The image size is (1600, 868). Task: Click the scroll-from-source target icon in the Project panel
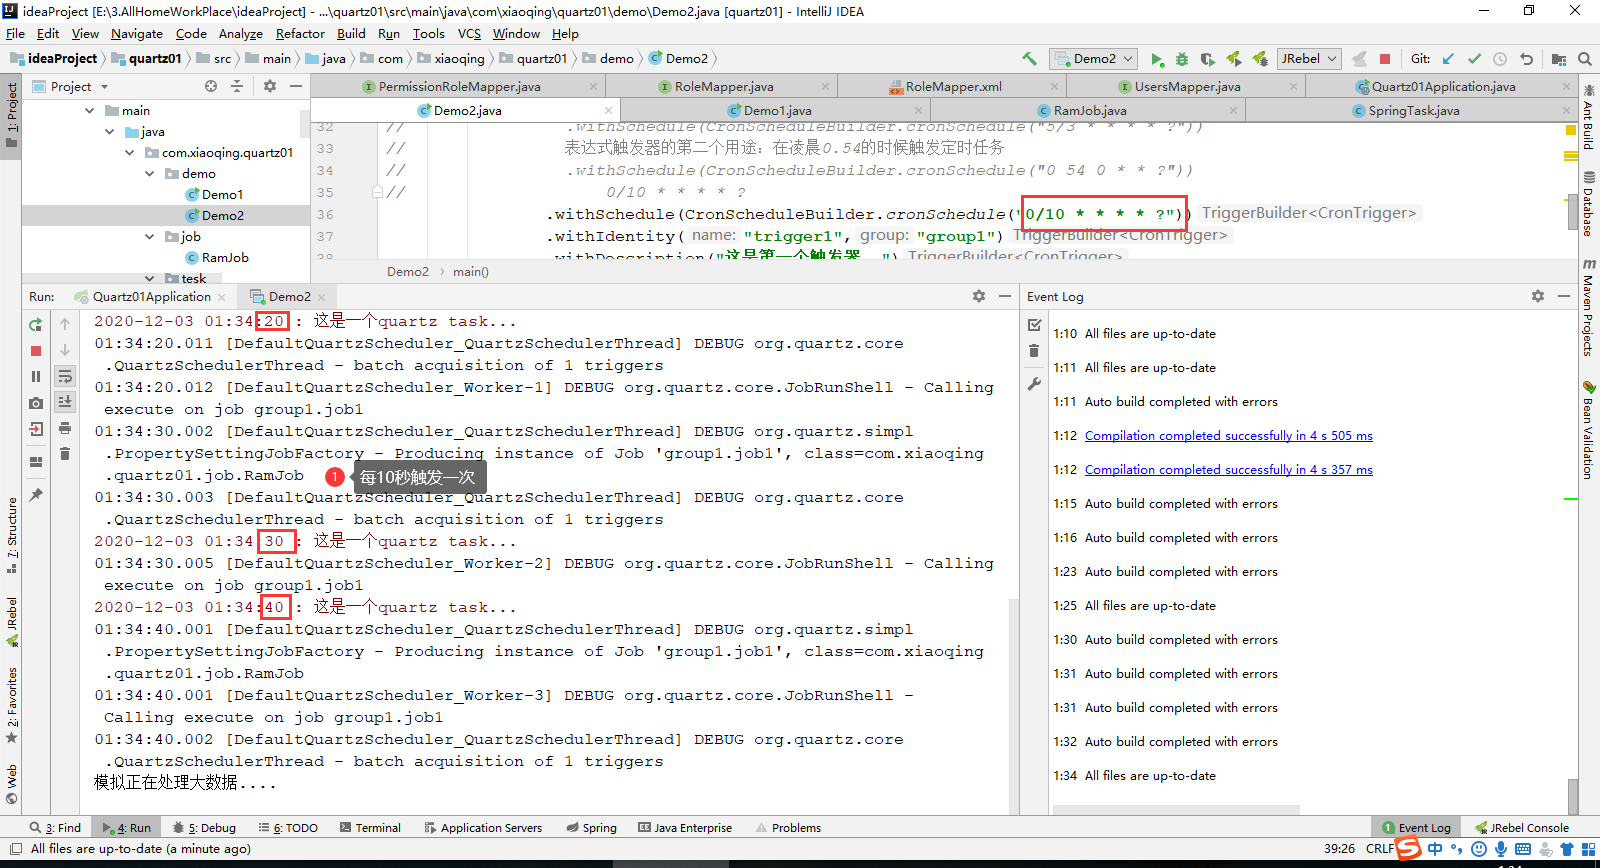click(x=211, y=86)
